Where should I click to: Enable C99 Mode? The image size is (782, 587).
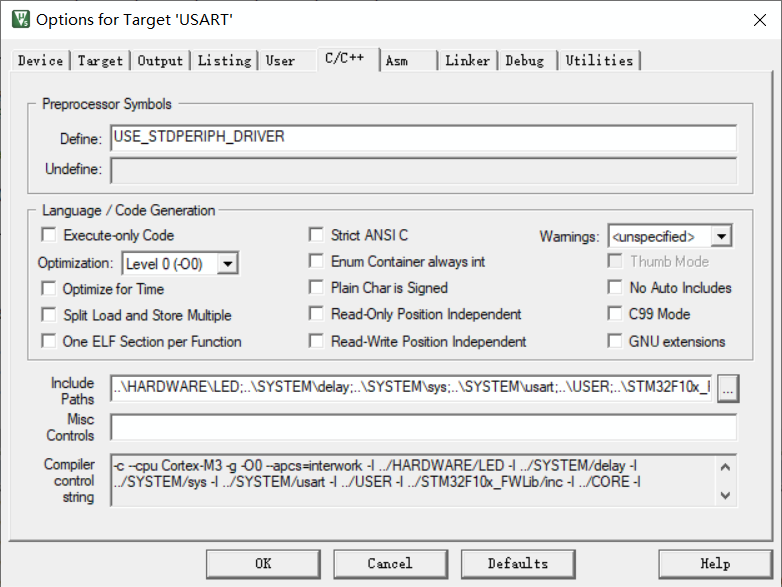coord(615,314)
